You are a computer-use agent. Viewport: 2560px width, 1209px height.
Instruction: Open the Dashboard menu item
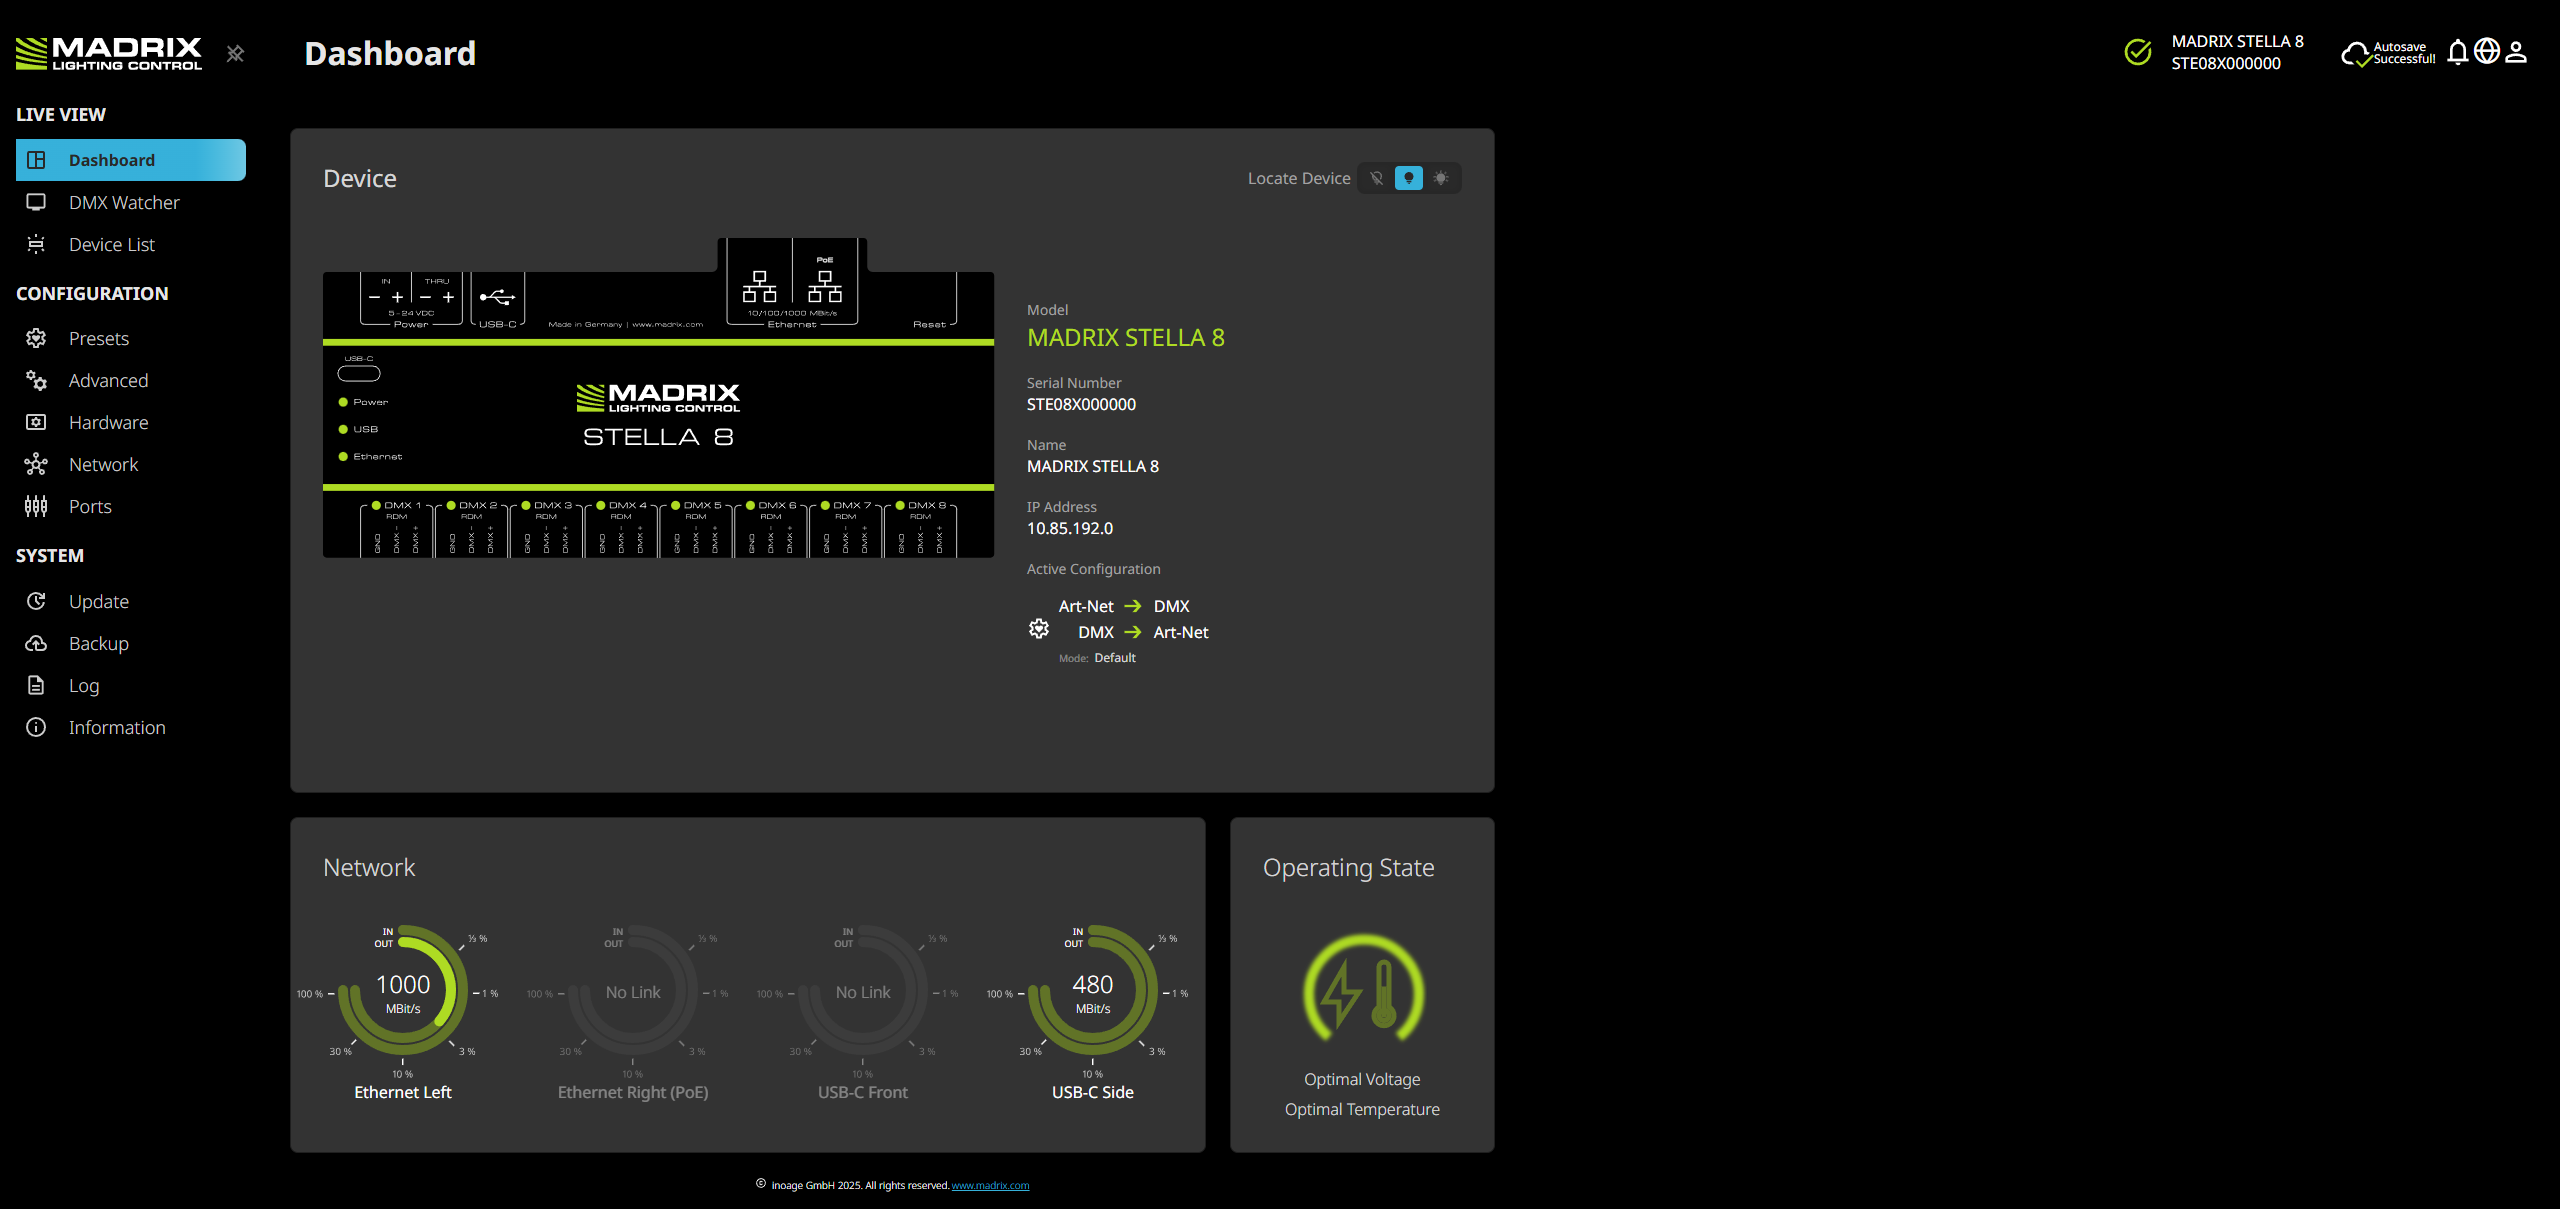[x=131, y=160]
